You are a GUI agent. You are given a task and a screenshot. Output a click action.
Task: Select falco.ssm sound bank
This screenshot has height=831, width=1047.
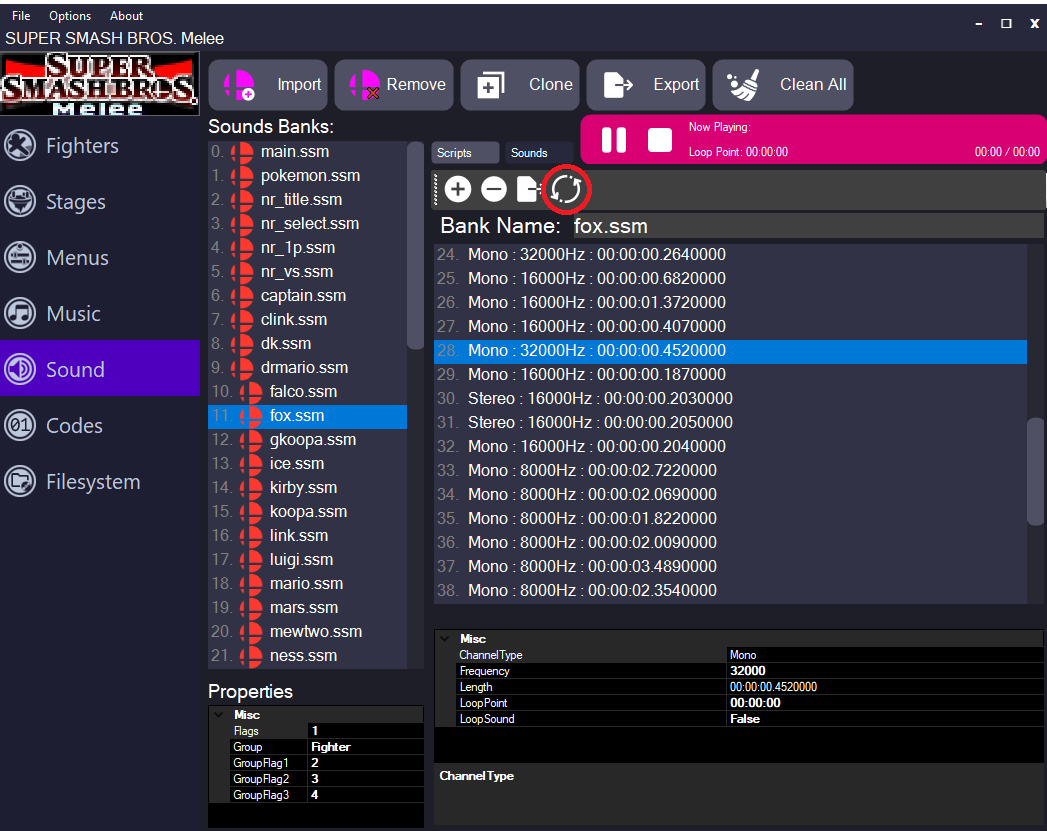(x=308, y=392)
